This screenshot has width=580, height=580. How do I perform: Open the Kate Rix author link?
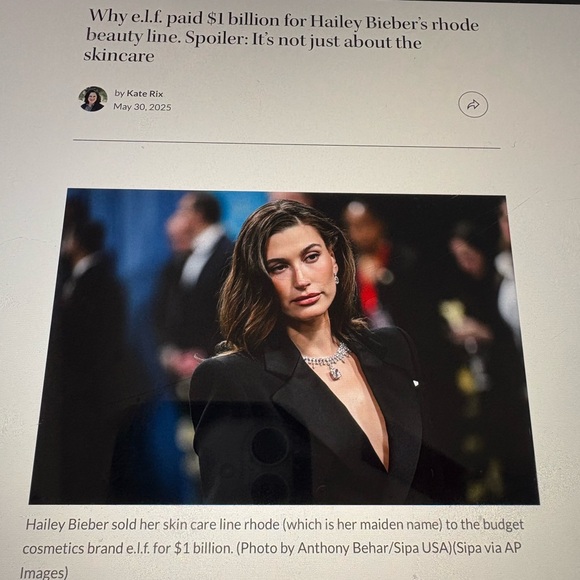pos(145,94)
